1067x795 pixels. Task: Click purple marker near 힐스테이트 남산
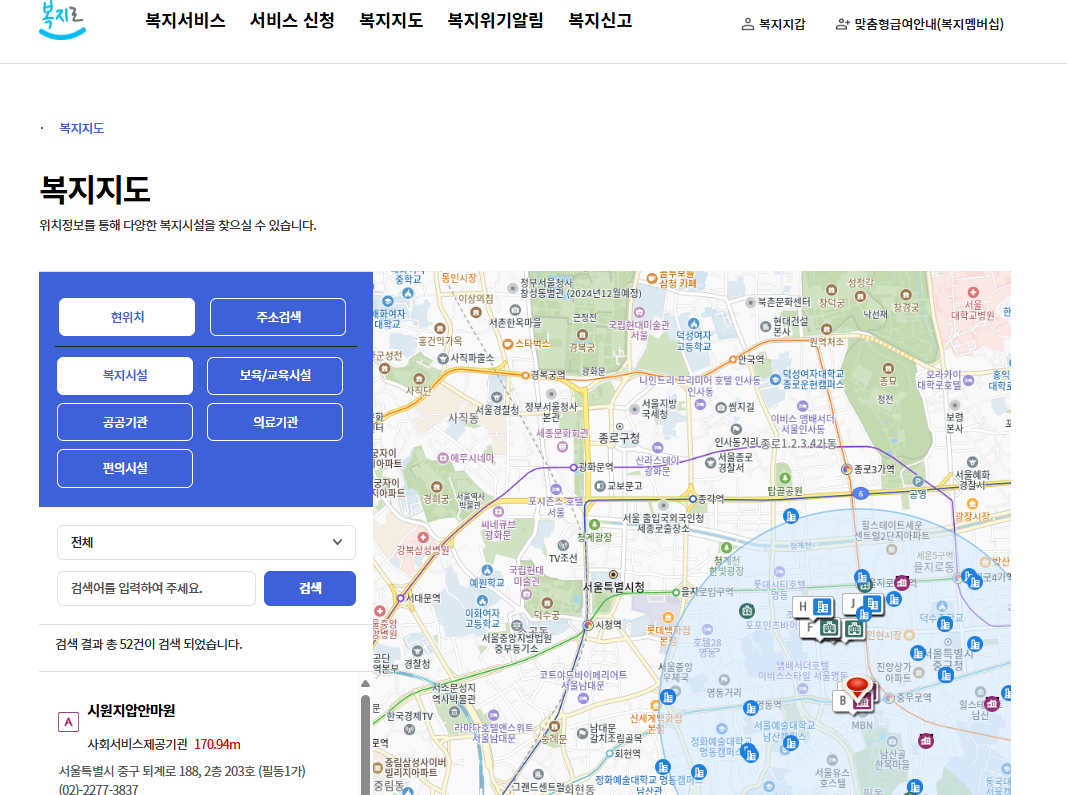pyautogui.click(x=992, y=704)
